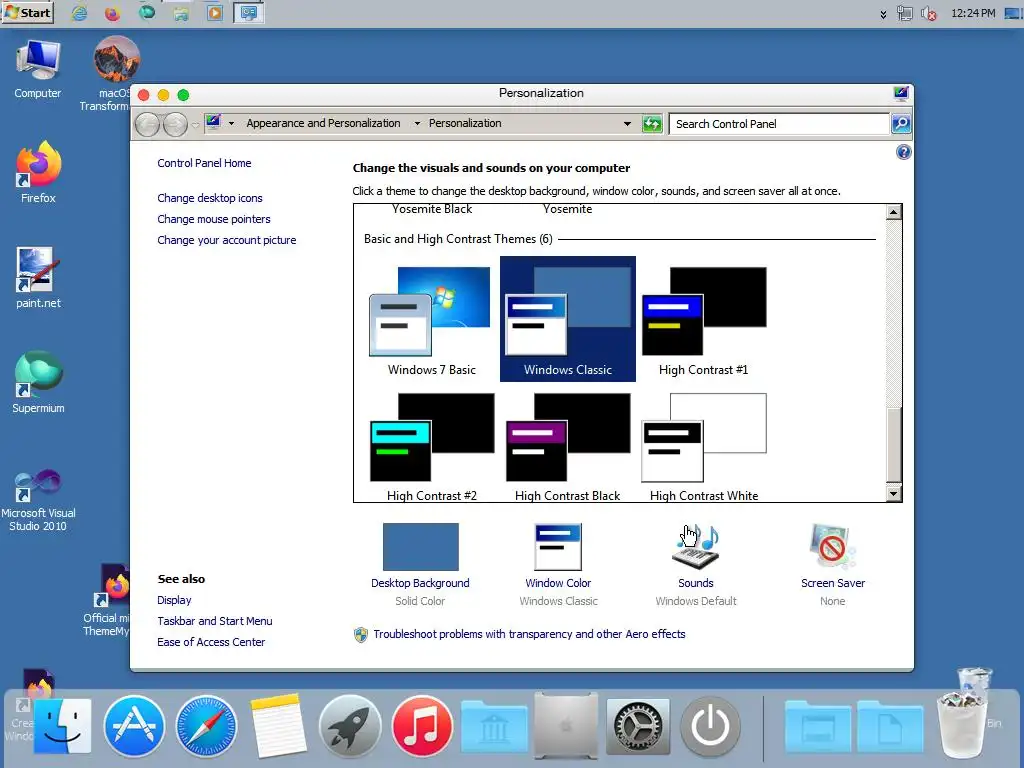Screen dimensions: 1024x768
Task: Open Supermium desktop shortcut
Action: (x=38, y=383)
